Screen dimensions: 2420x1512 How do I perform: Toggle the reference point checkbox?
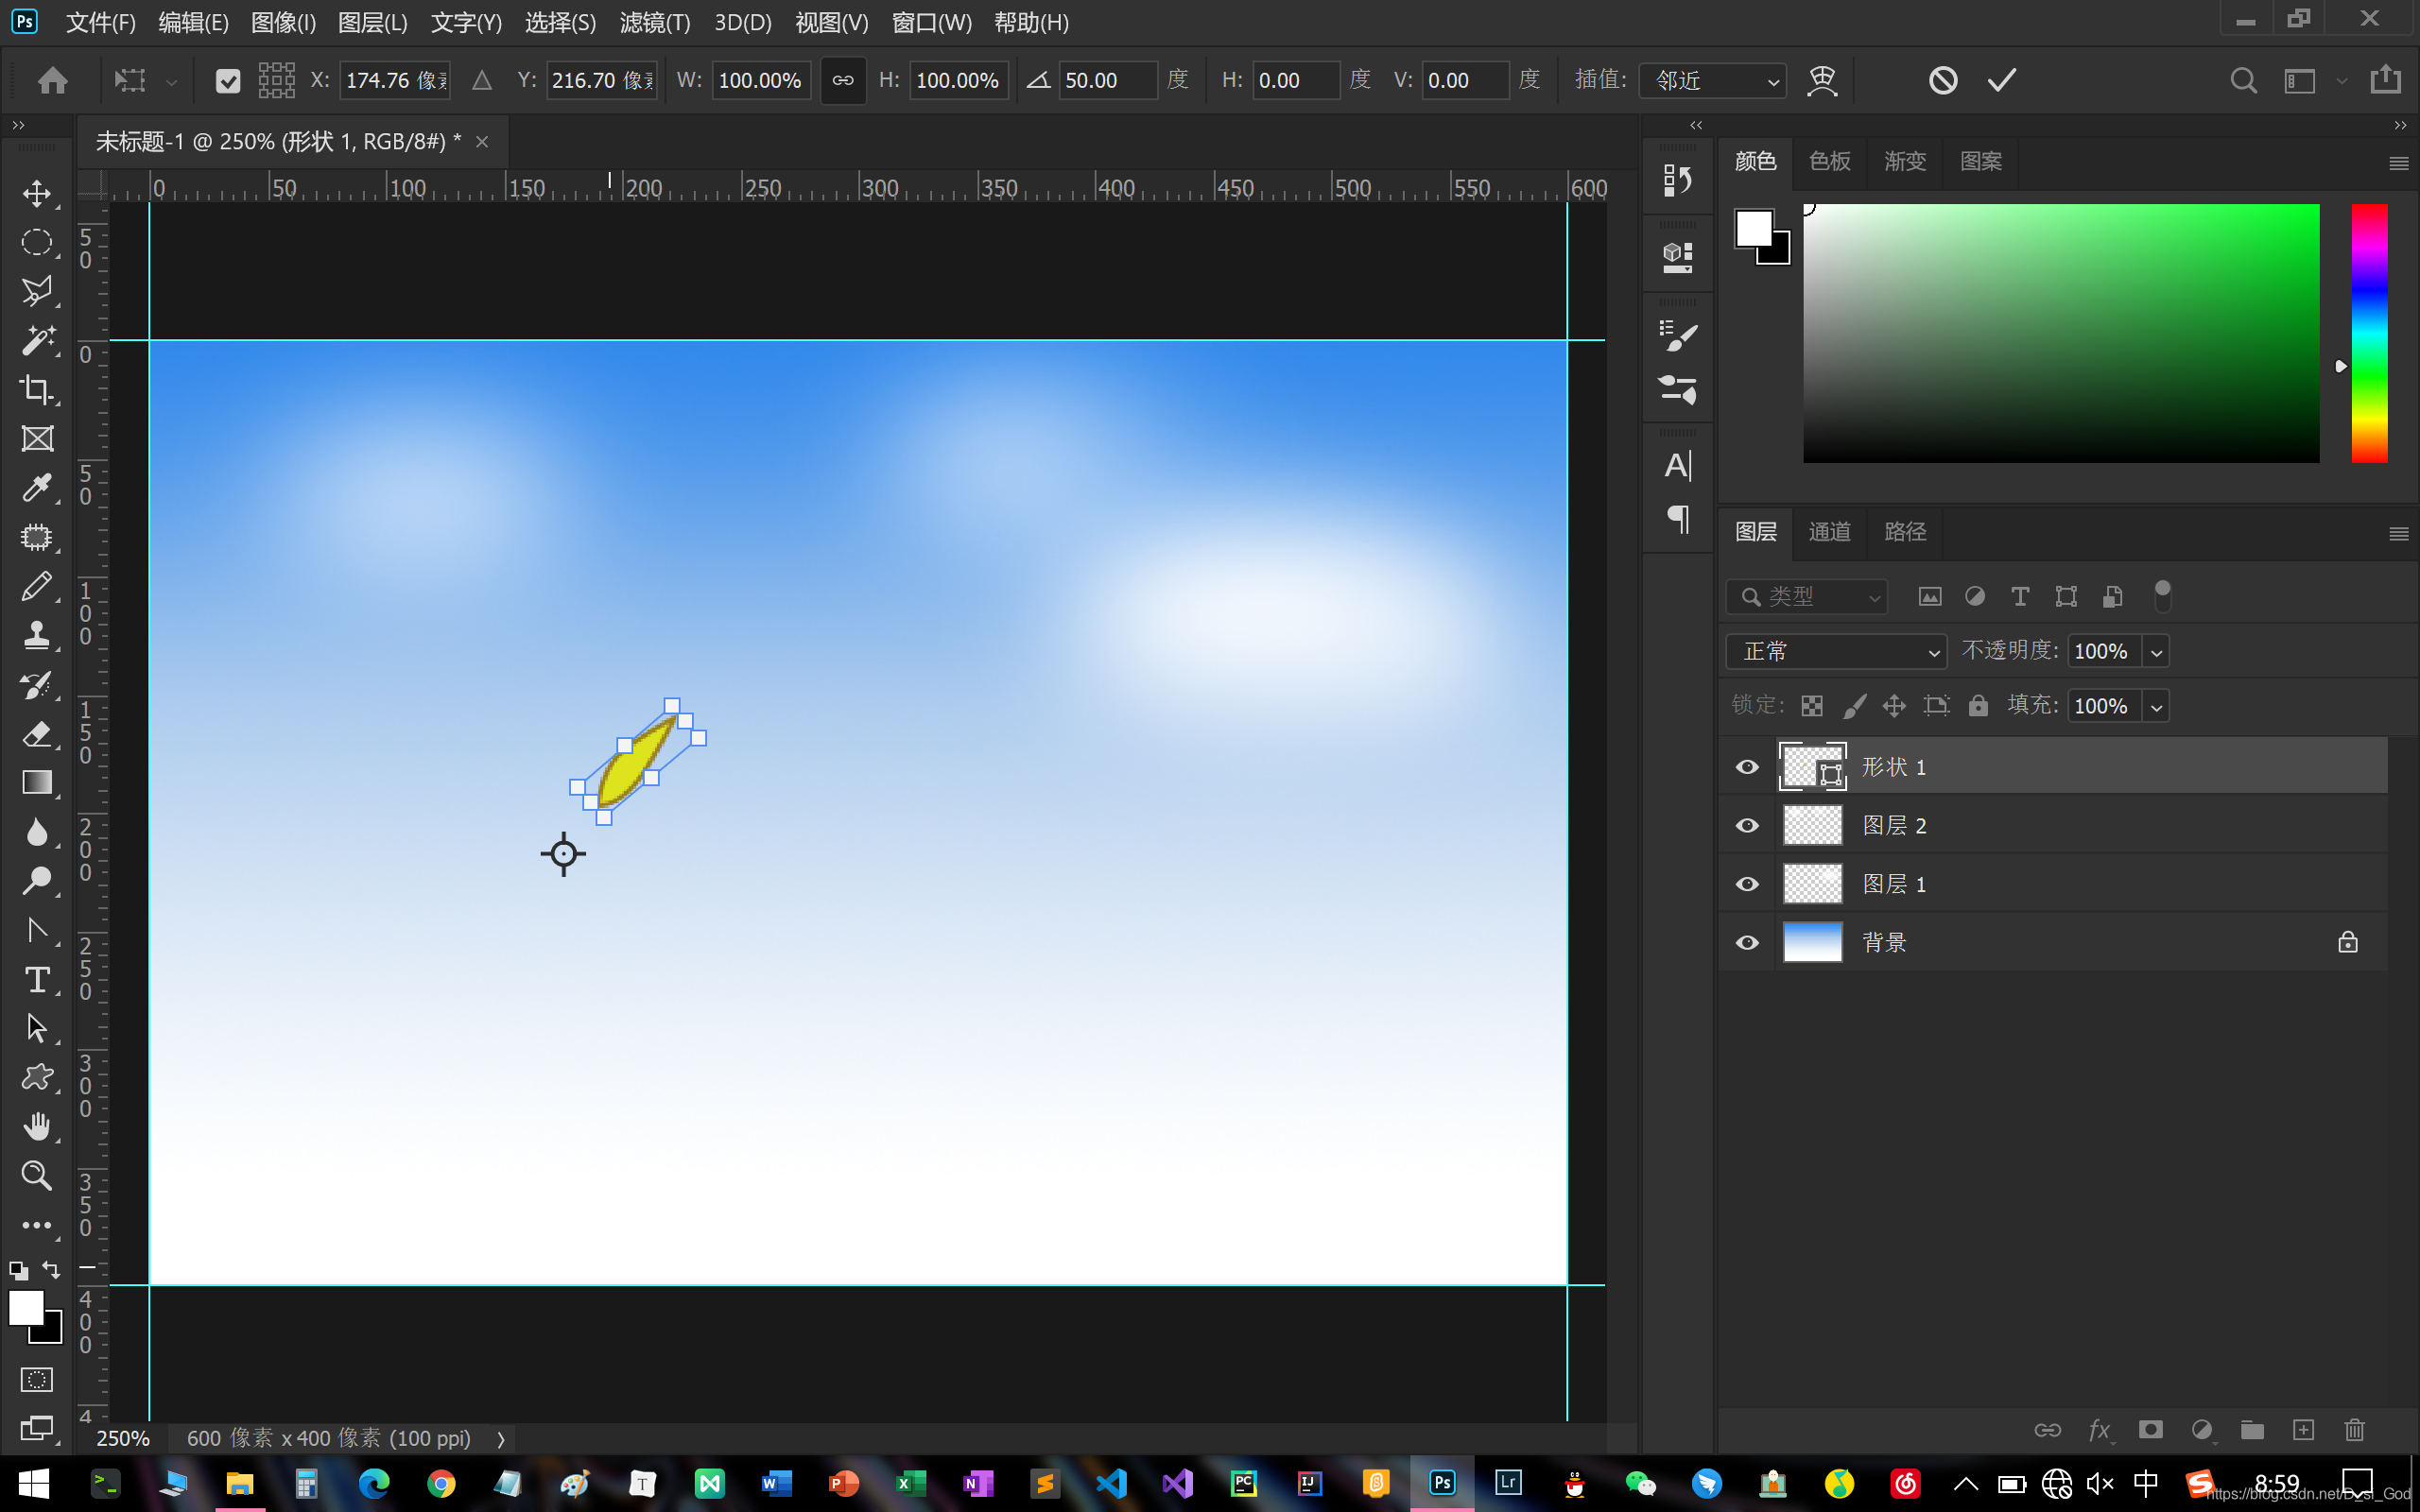tap(228, 81)
